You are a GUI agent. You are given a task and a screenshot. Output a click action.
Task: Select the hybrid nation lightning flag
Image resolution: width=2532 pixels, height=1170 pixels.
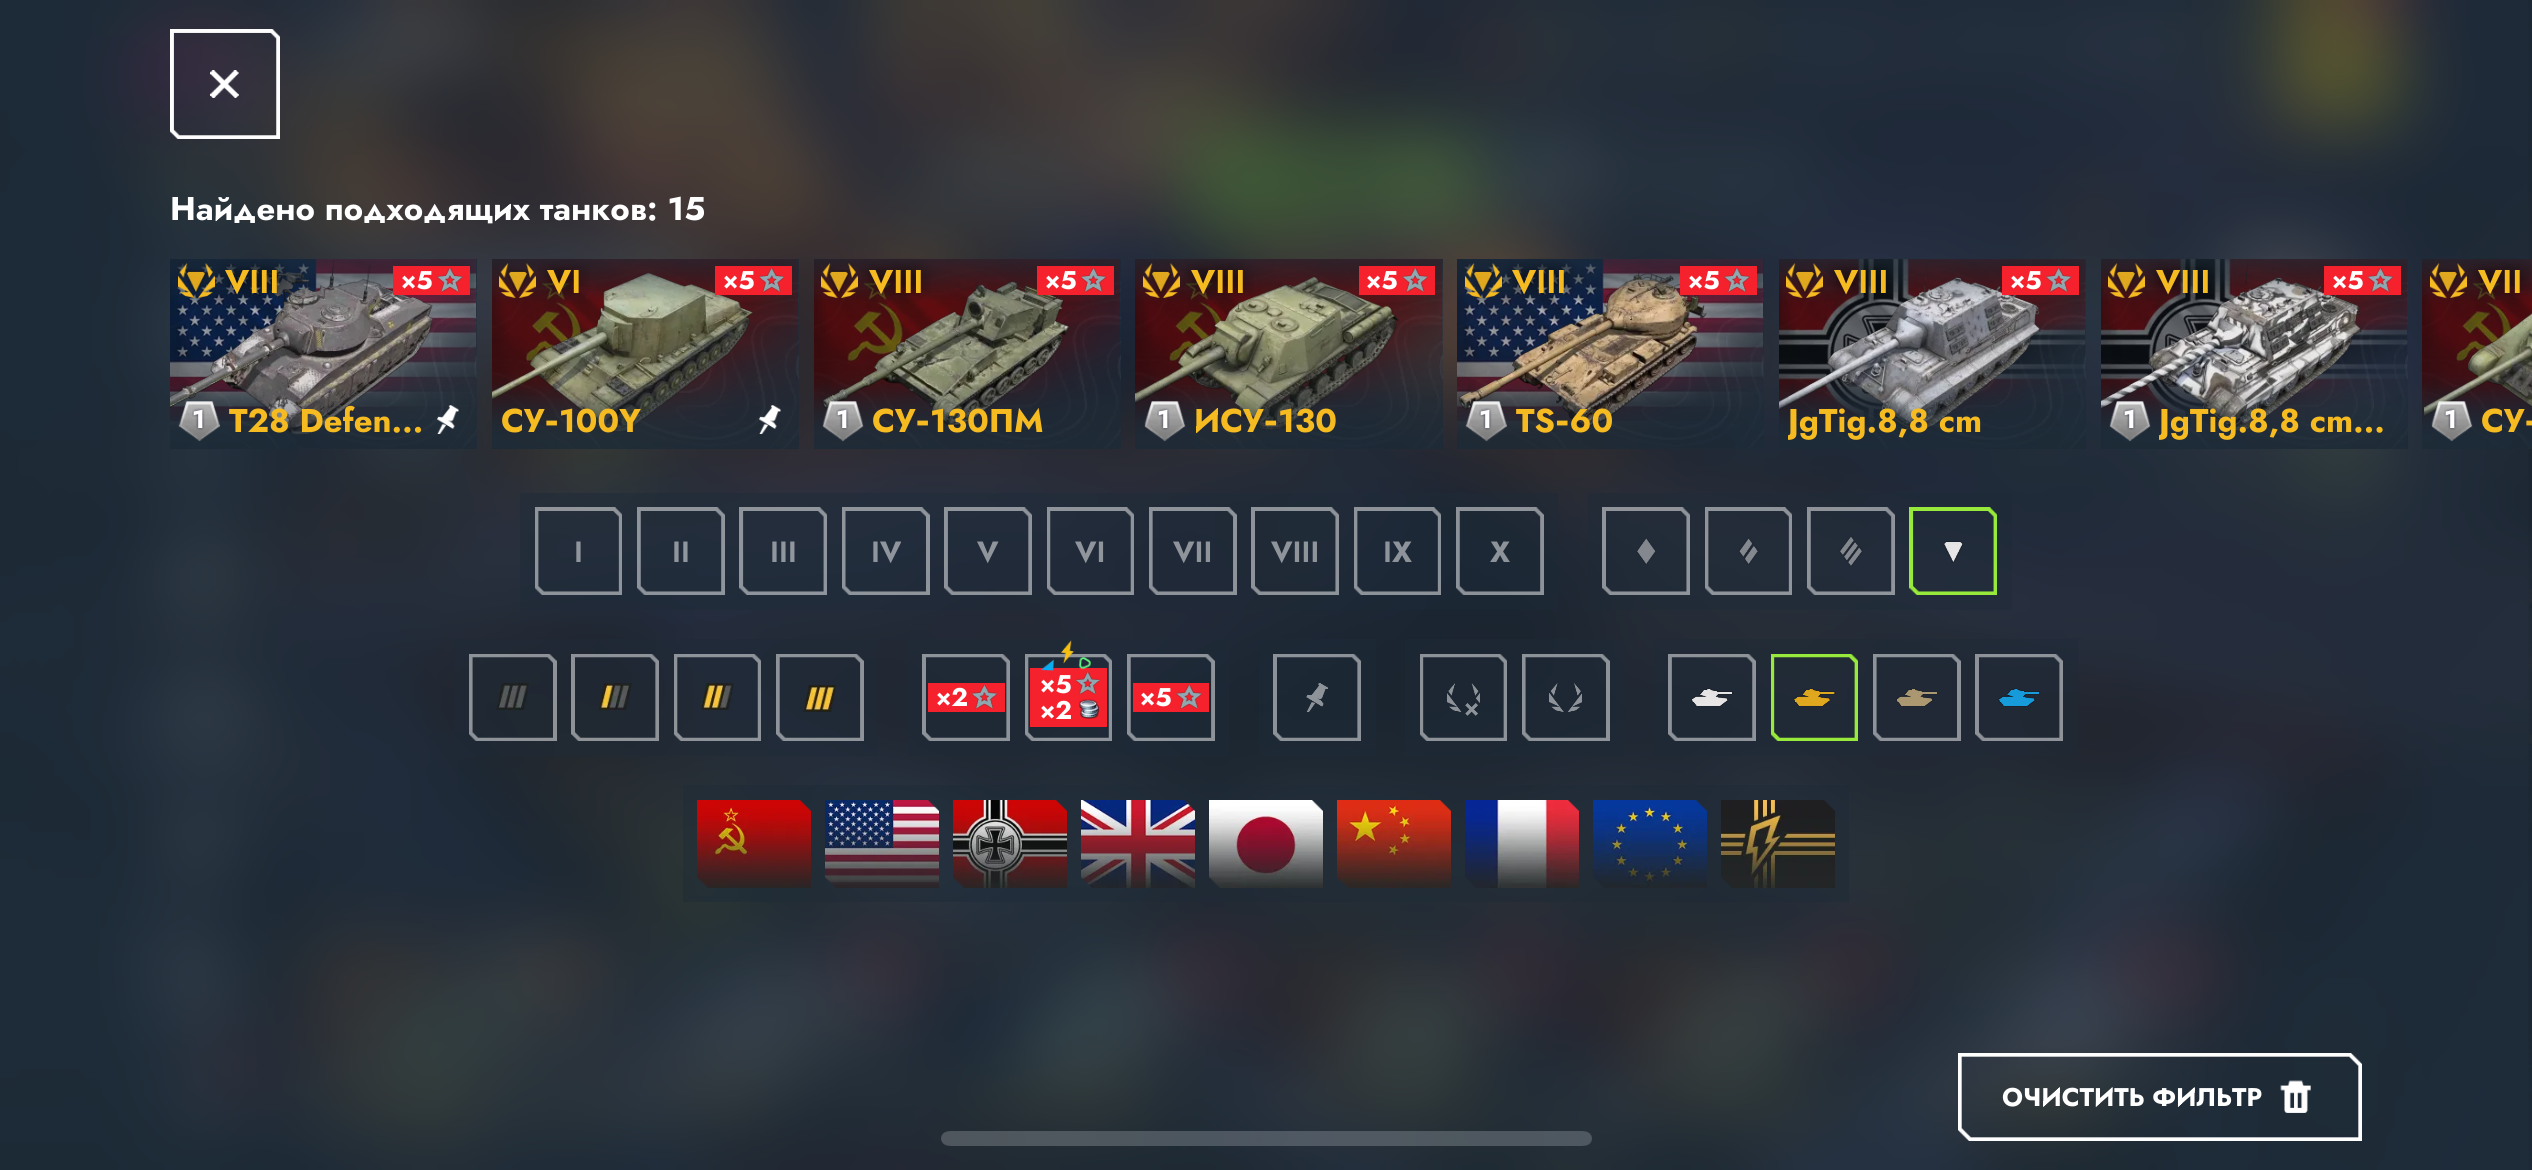click(x=1777, y=843)
